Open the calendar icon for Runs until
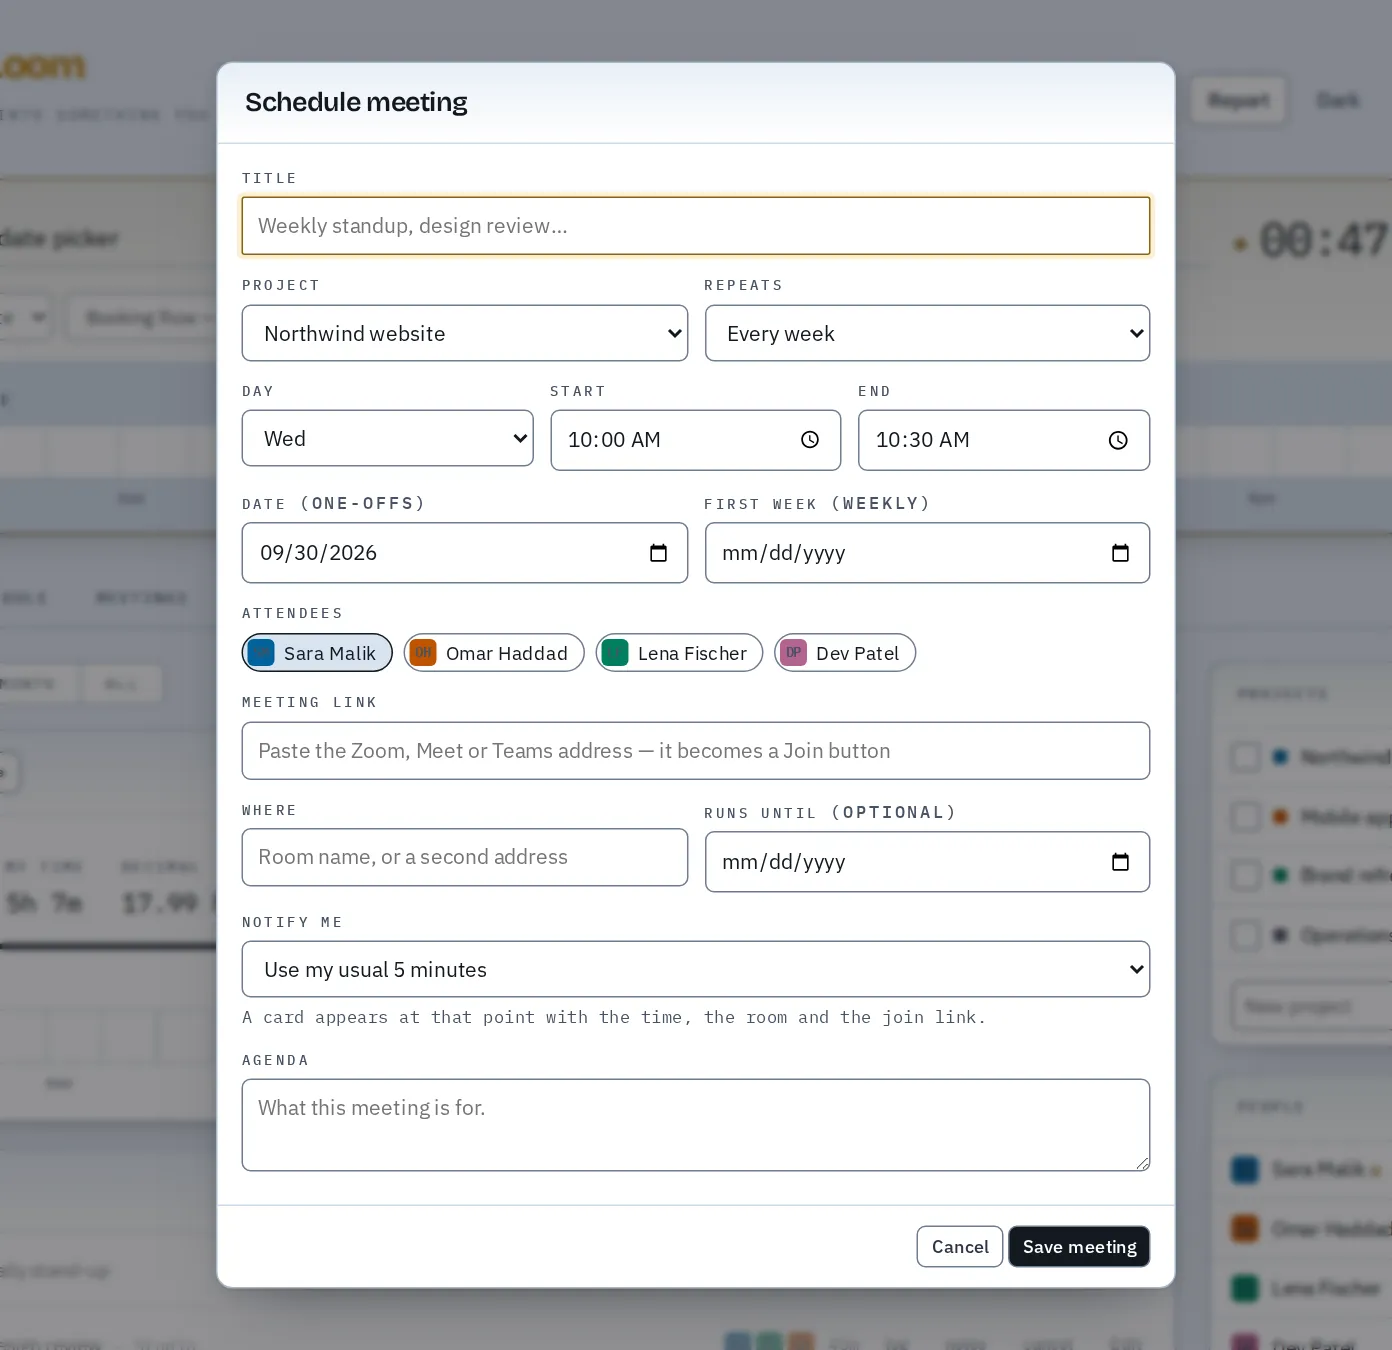The height and width of the screenshot is (1350, 1392). pos(1120,862)
